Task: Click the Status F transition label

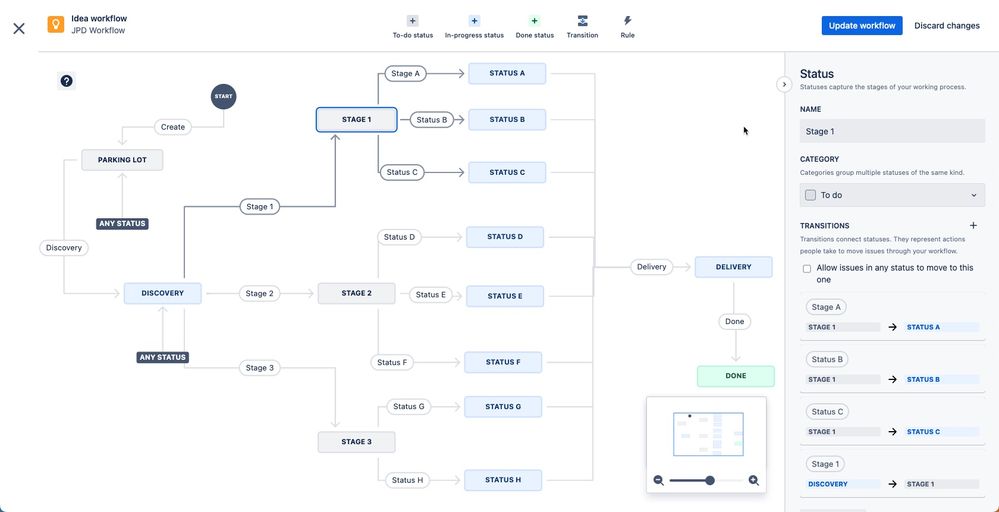Action: tap(392, 362)
